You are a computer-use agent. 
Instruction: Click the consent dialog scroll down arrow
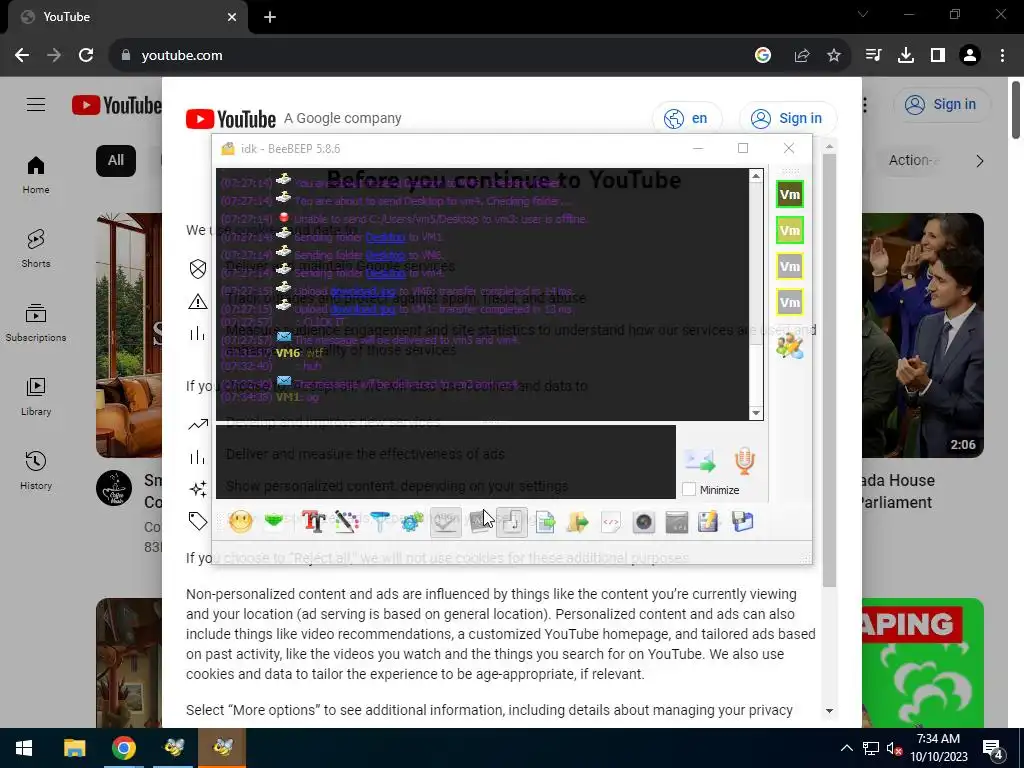[x=829, y=711]
